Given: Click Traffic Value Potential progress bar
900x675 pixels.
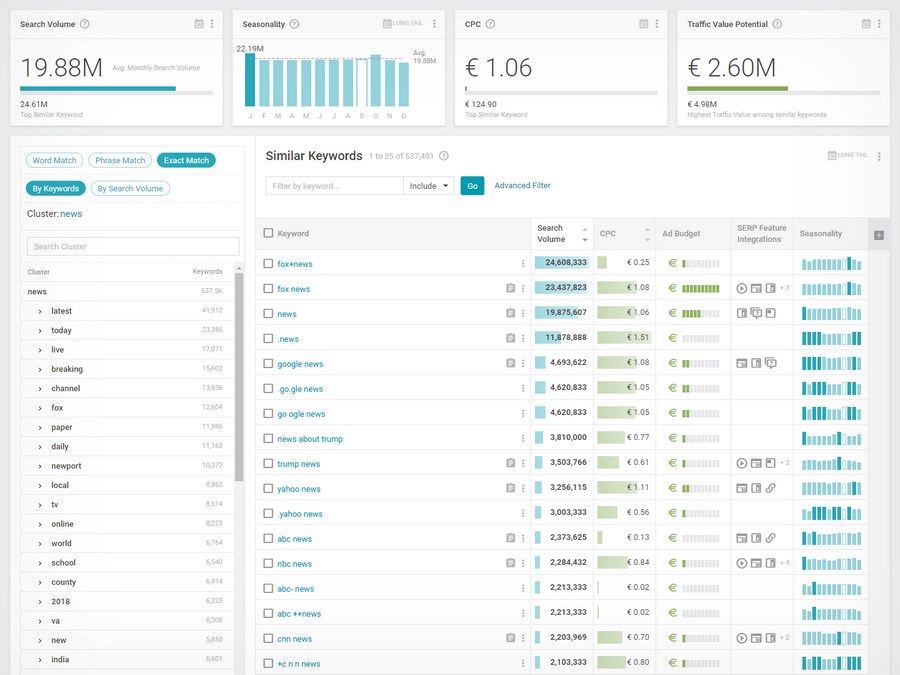Looking at the screenshot, I should click(783, 89).
